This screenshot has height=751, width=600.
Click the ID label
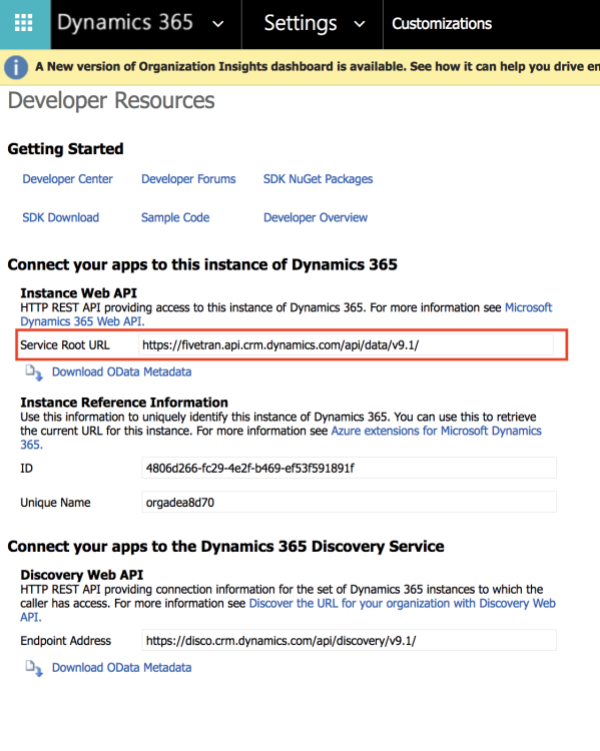[x=26, y=468]
